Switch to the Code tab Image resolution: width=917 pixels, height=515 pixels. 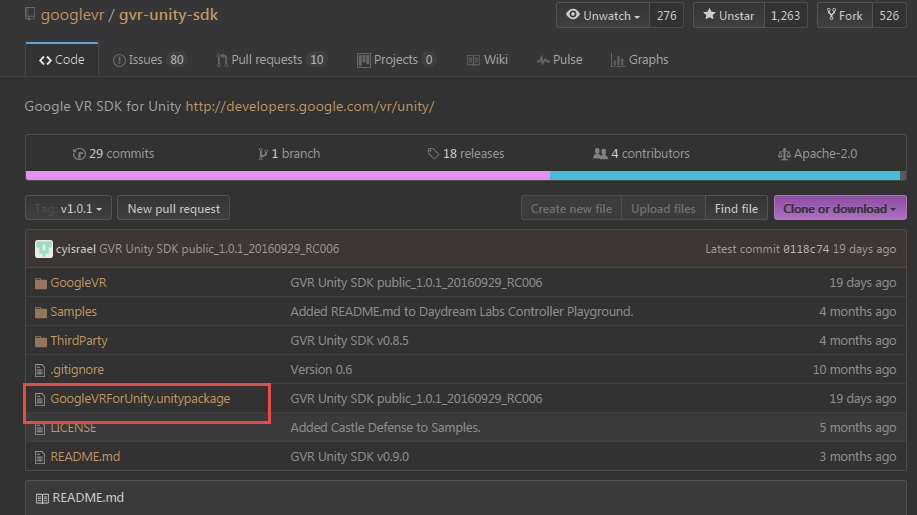point(62,60)
